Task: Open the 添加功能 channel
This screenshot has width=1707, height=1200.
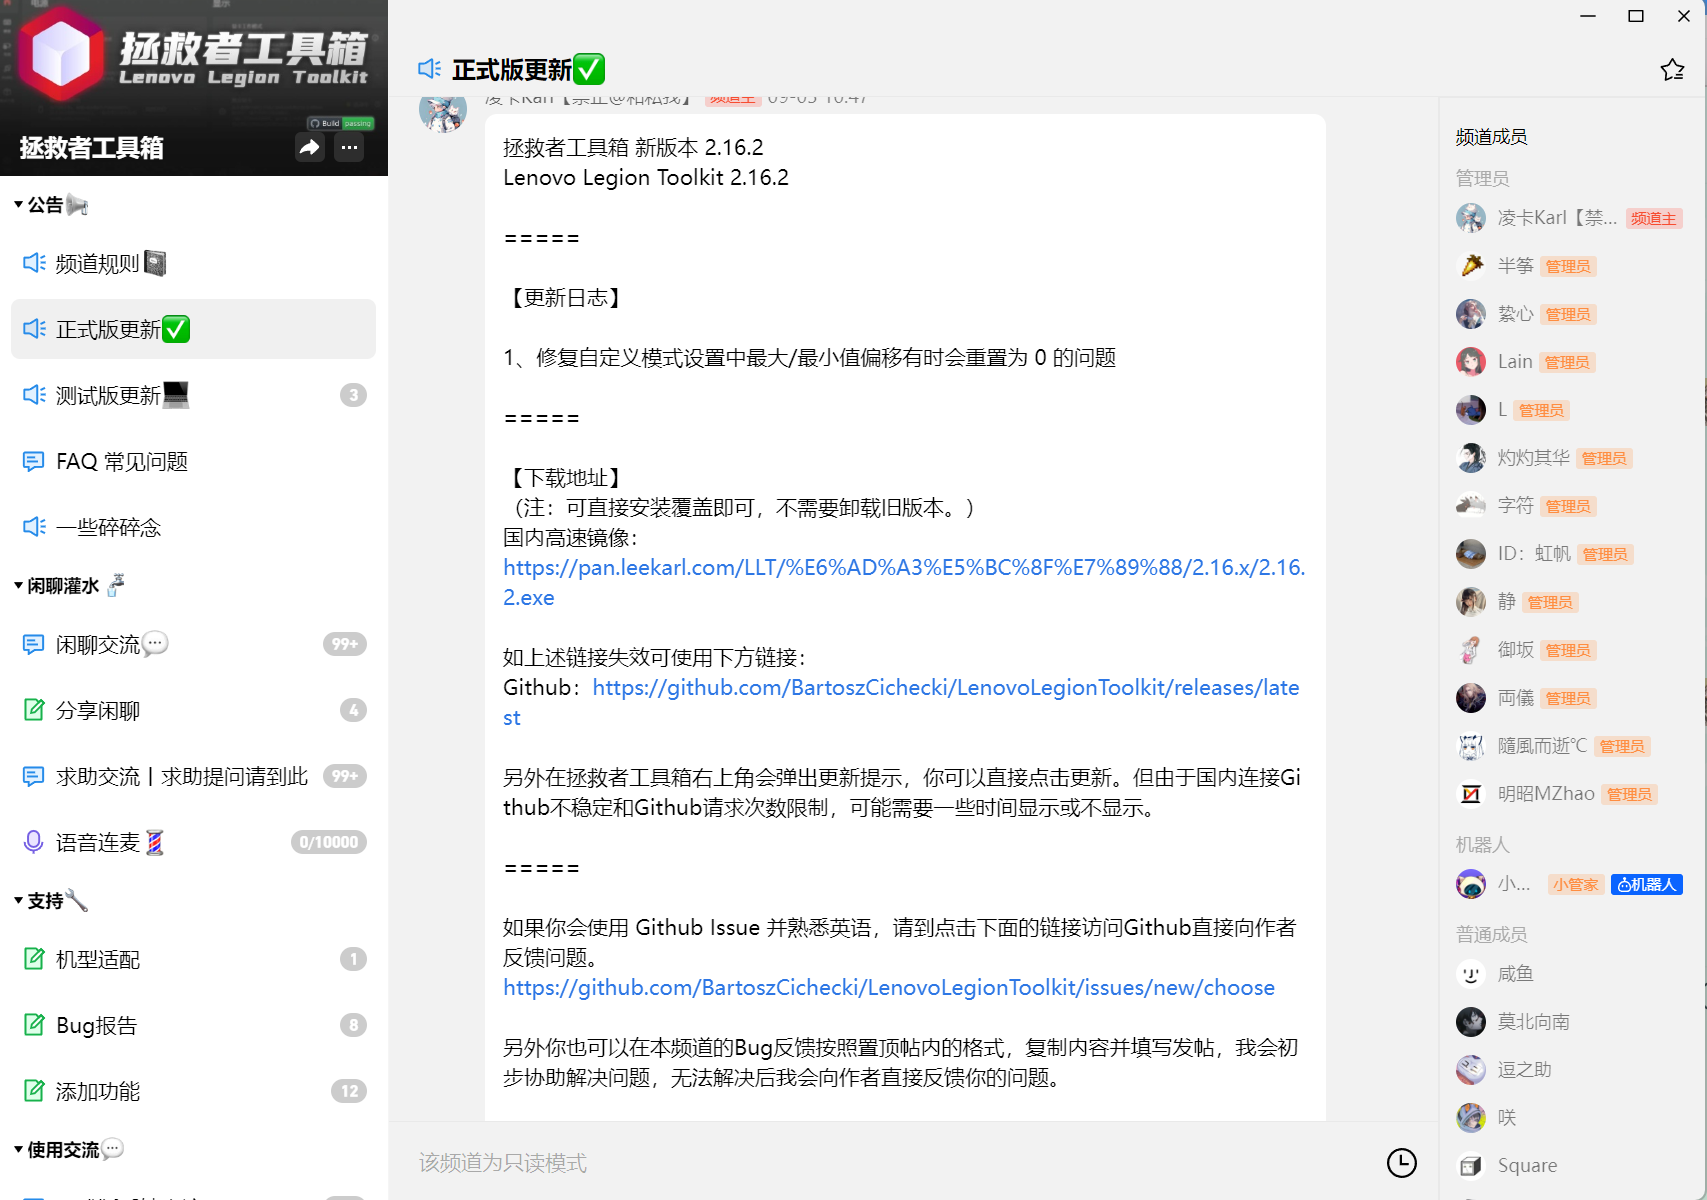Action: click(x=193, y=1091)
